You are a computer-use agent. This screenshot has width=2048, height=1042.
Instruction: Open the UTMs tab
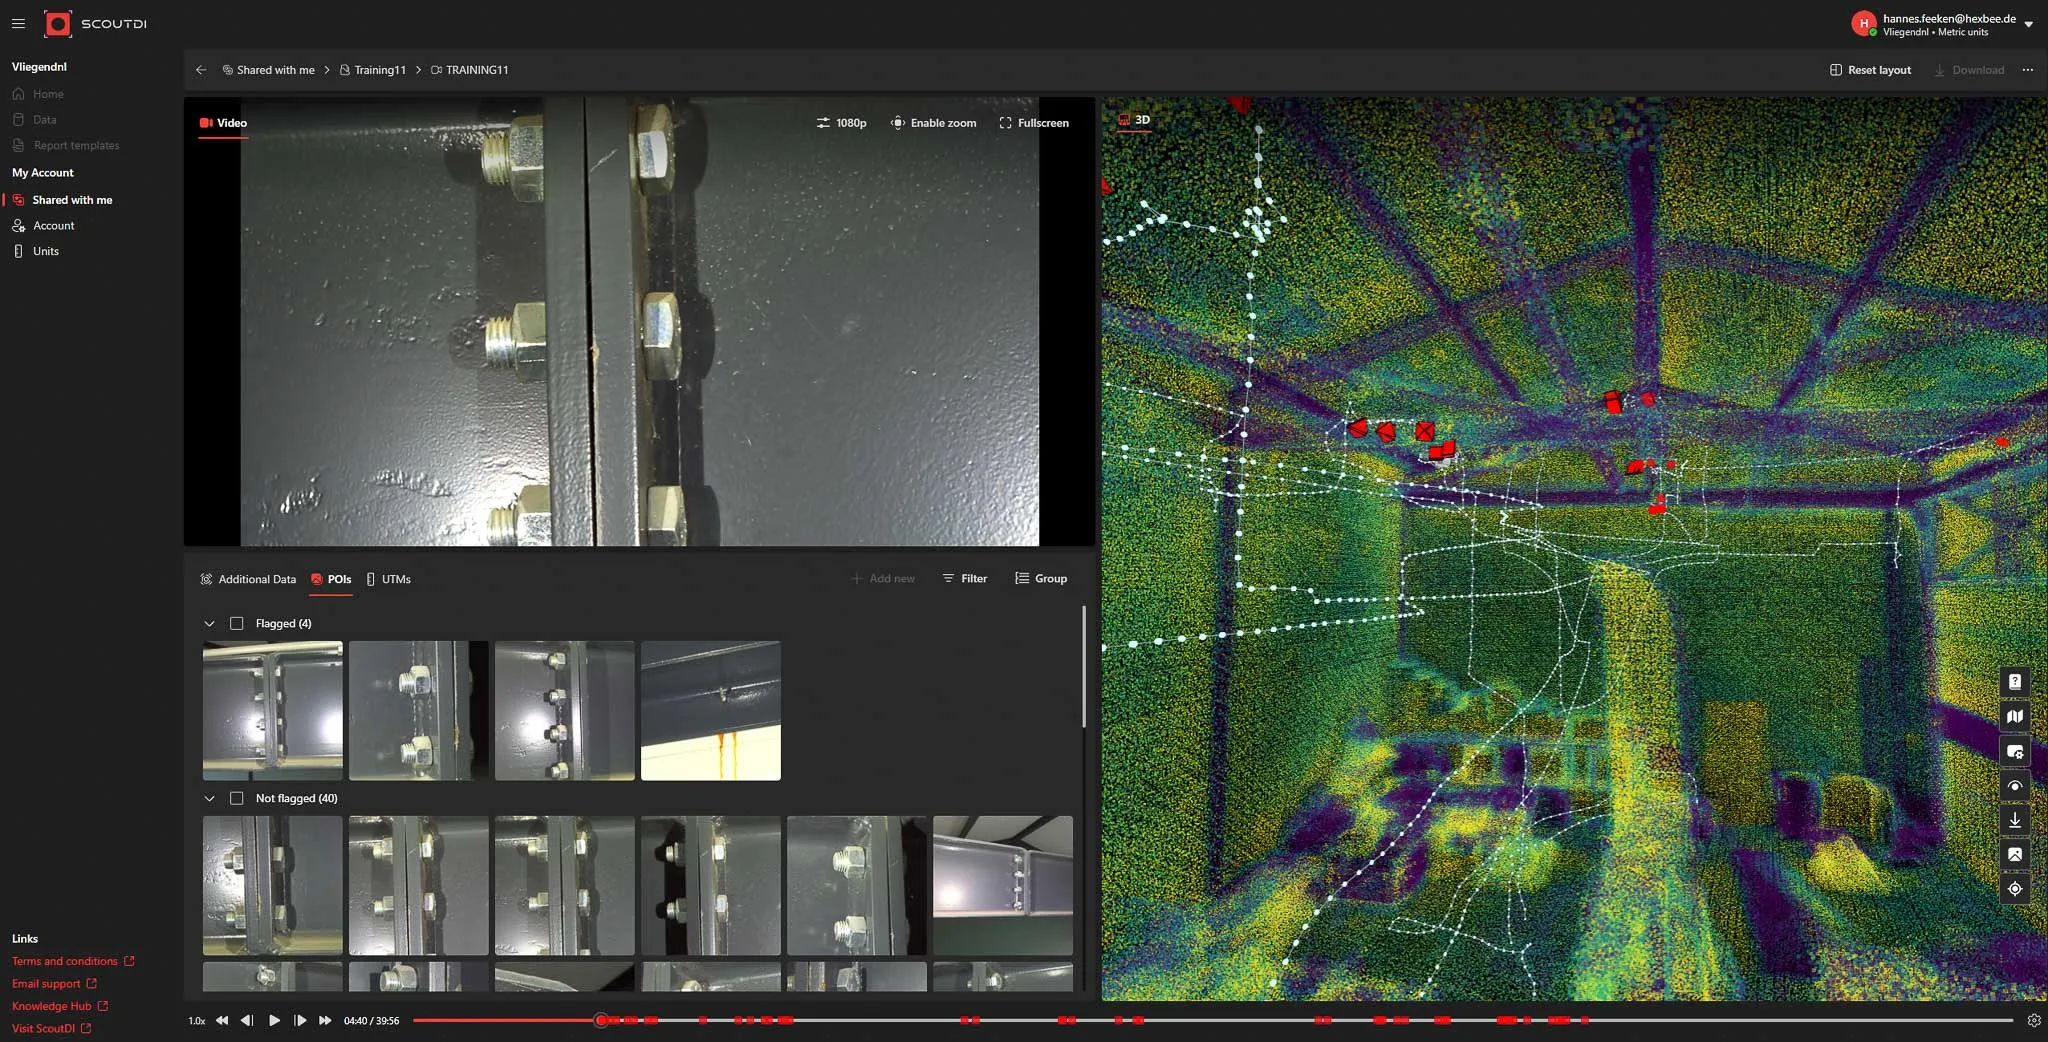388,579
